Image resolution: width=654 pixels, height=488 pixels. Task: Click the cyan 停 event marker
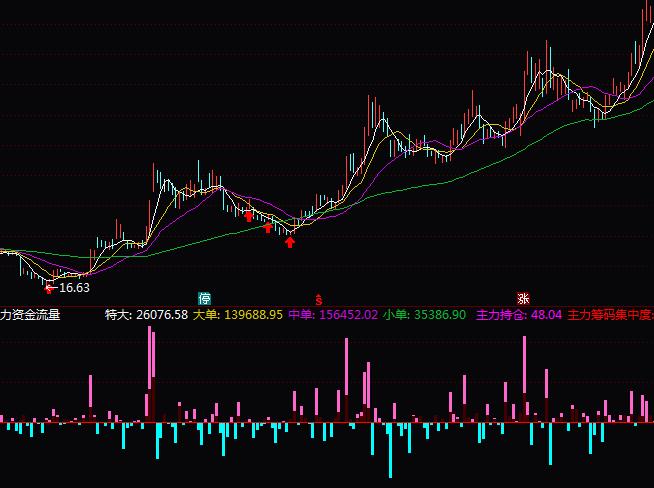(x=205, y=298)
